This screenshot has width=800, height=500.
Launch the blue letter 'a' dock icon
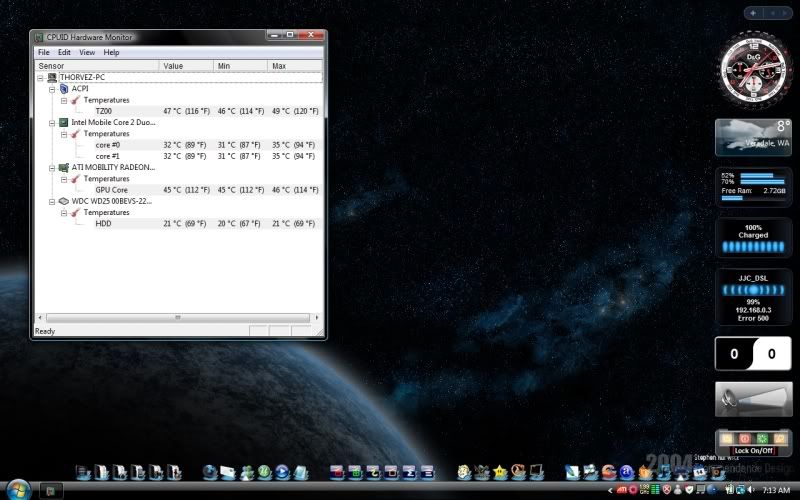click(x=627, y=472)
